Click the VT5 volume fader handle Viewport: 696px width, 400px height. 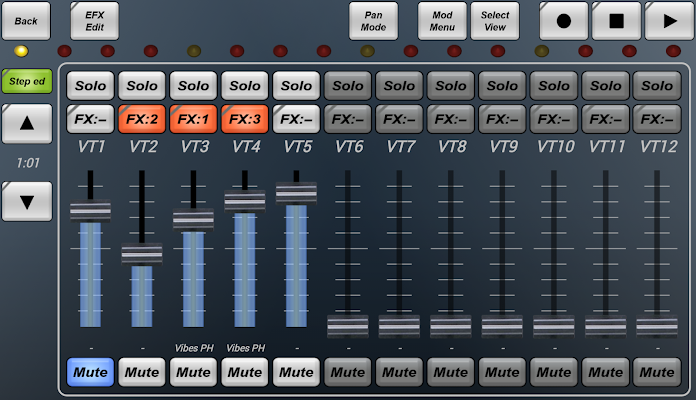click(297, 193)
